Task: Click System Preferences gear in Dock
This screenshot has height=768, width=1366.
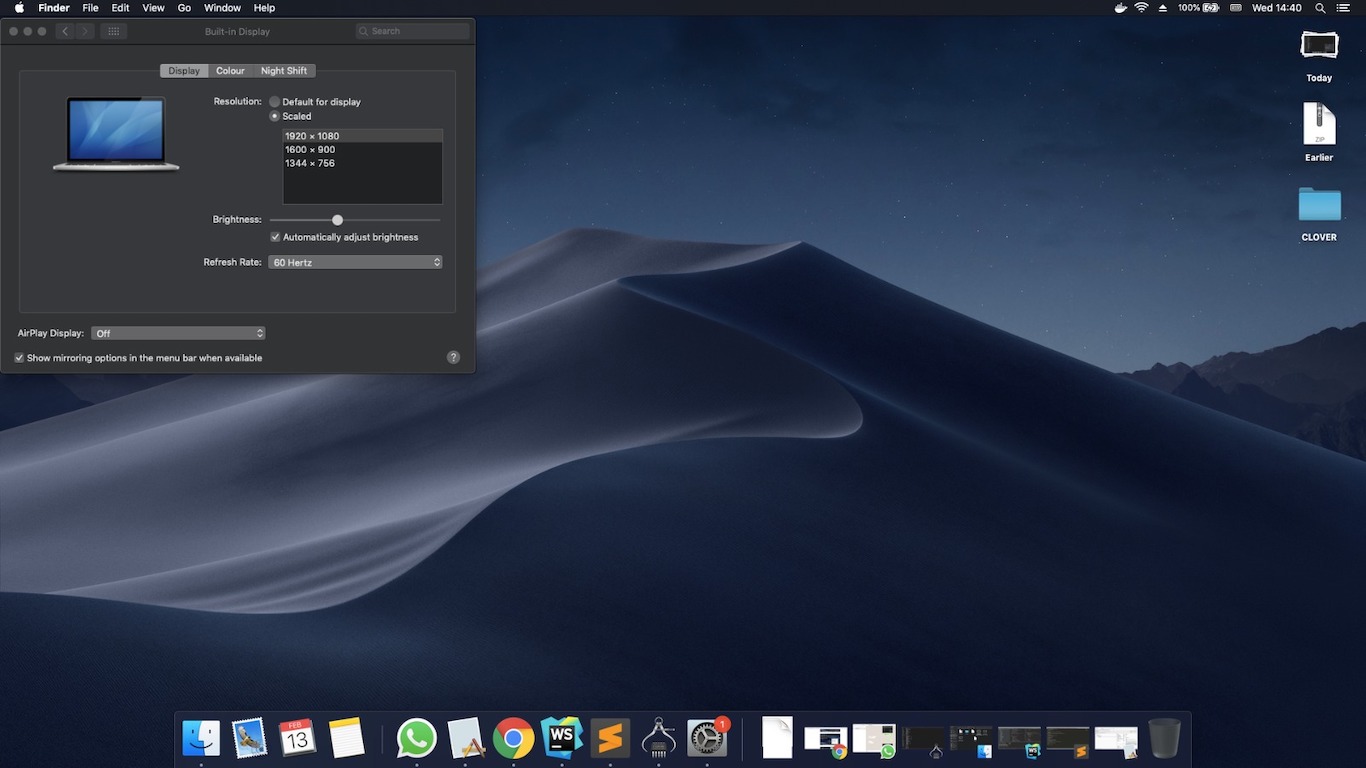Action: [x=707, y=739]
